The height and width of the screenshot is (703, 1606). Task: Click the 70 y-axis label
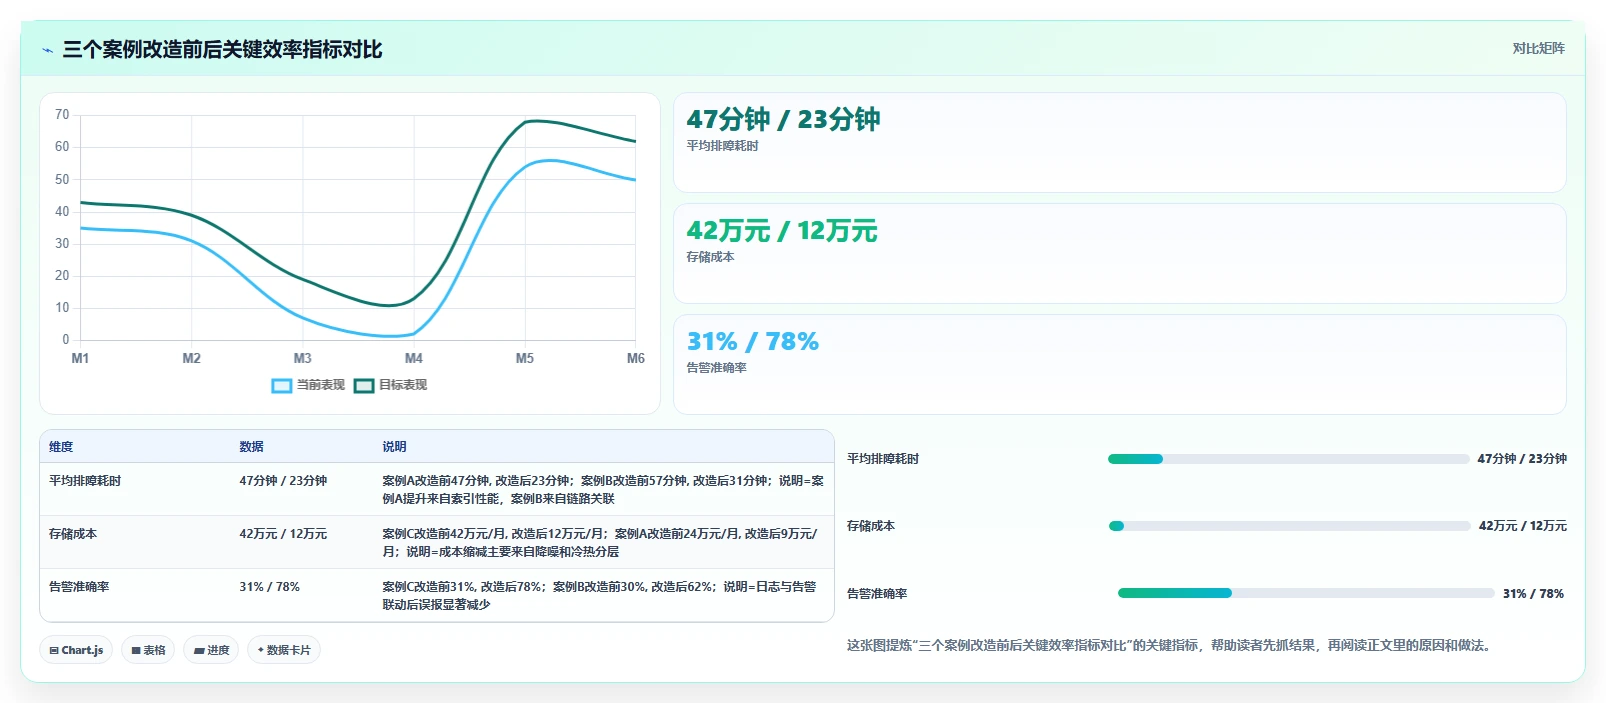point(62,115)
